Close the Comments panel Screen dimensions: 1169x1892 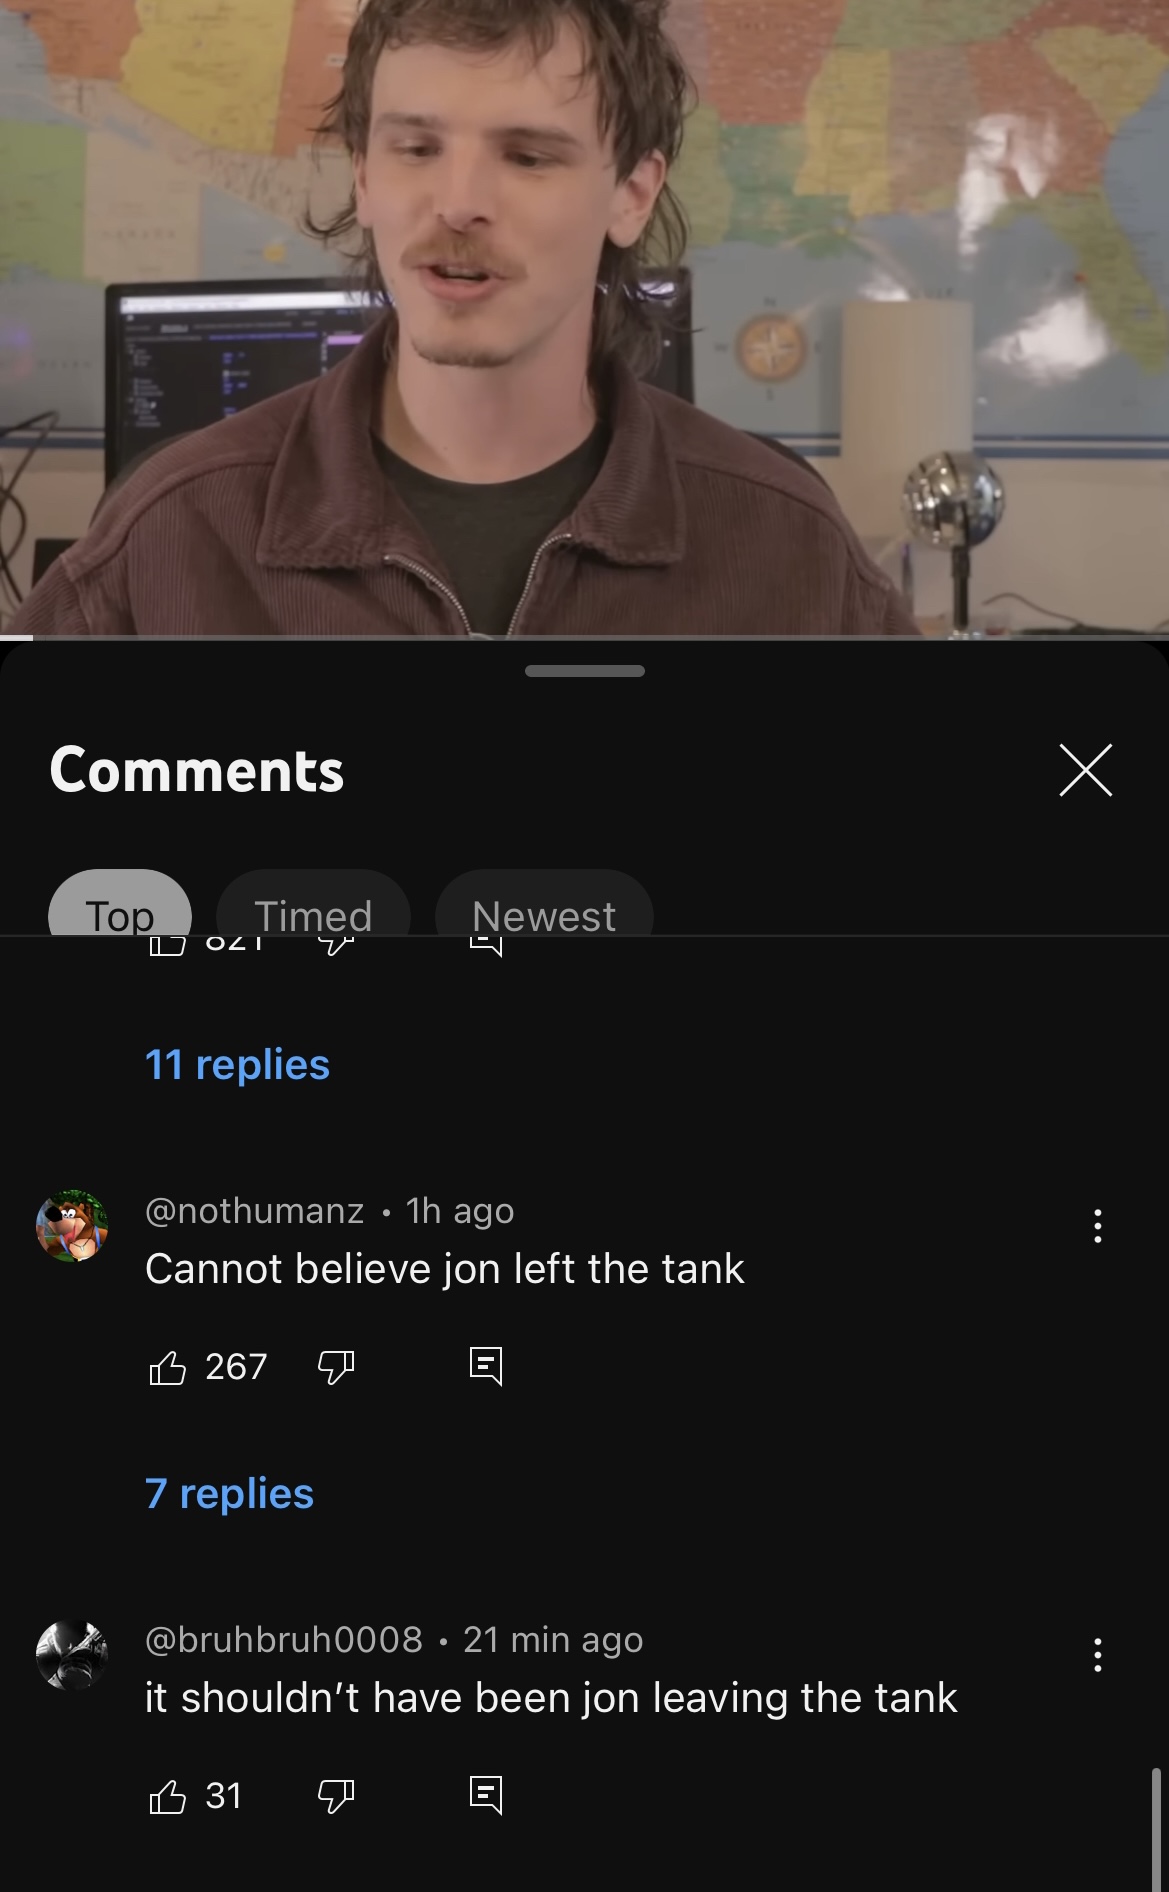coord(1086,770)
